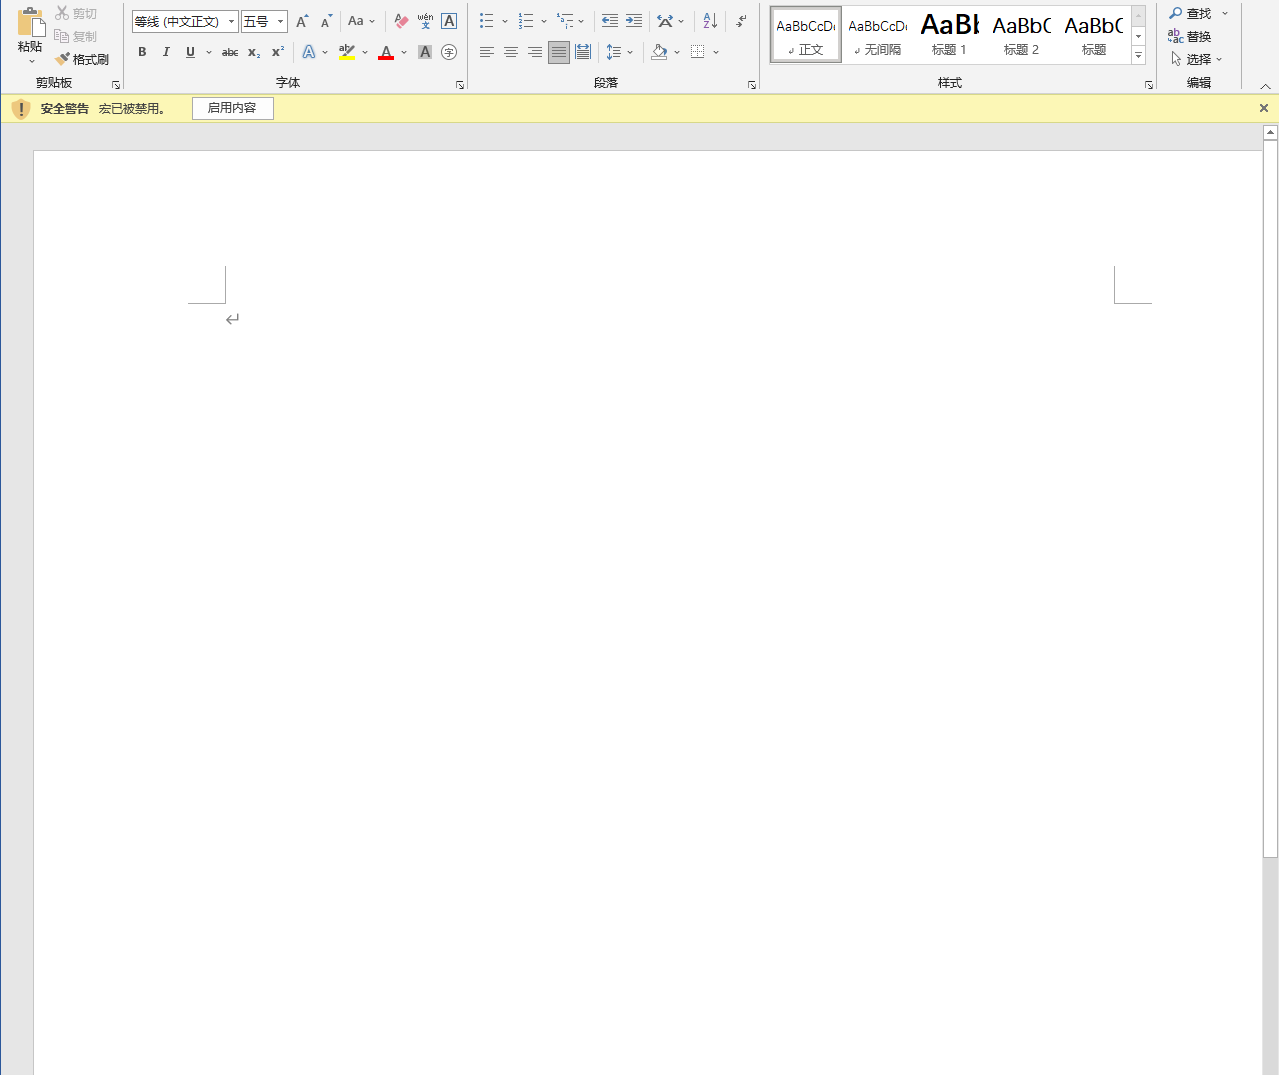Apply paragraph shading paint bucket
Viewport: 1279px width, 1075px height.
click(x=659, y=52)
